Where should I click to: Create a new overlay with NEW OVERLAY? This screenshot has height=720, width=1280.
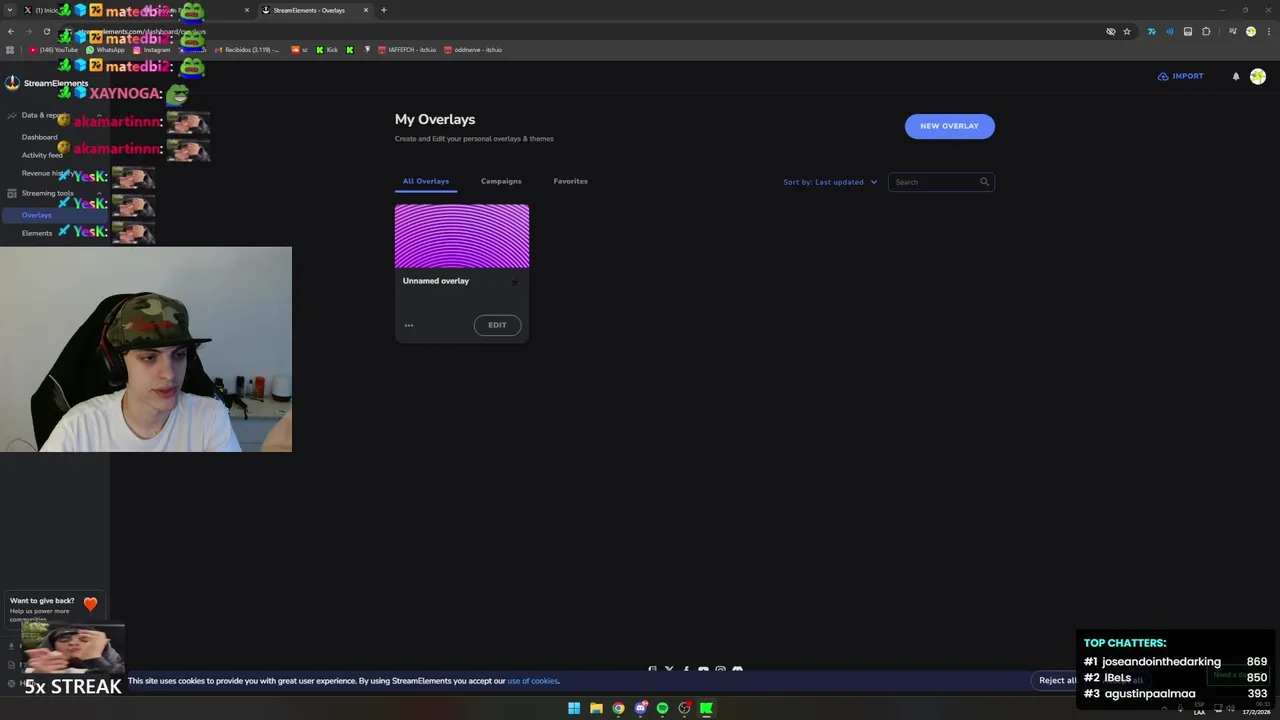coord(949,126)
